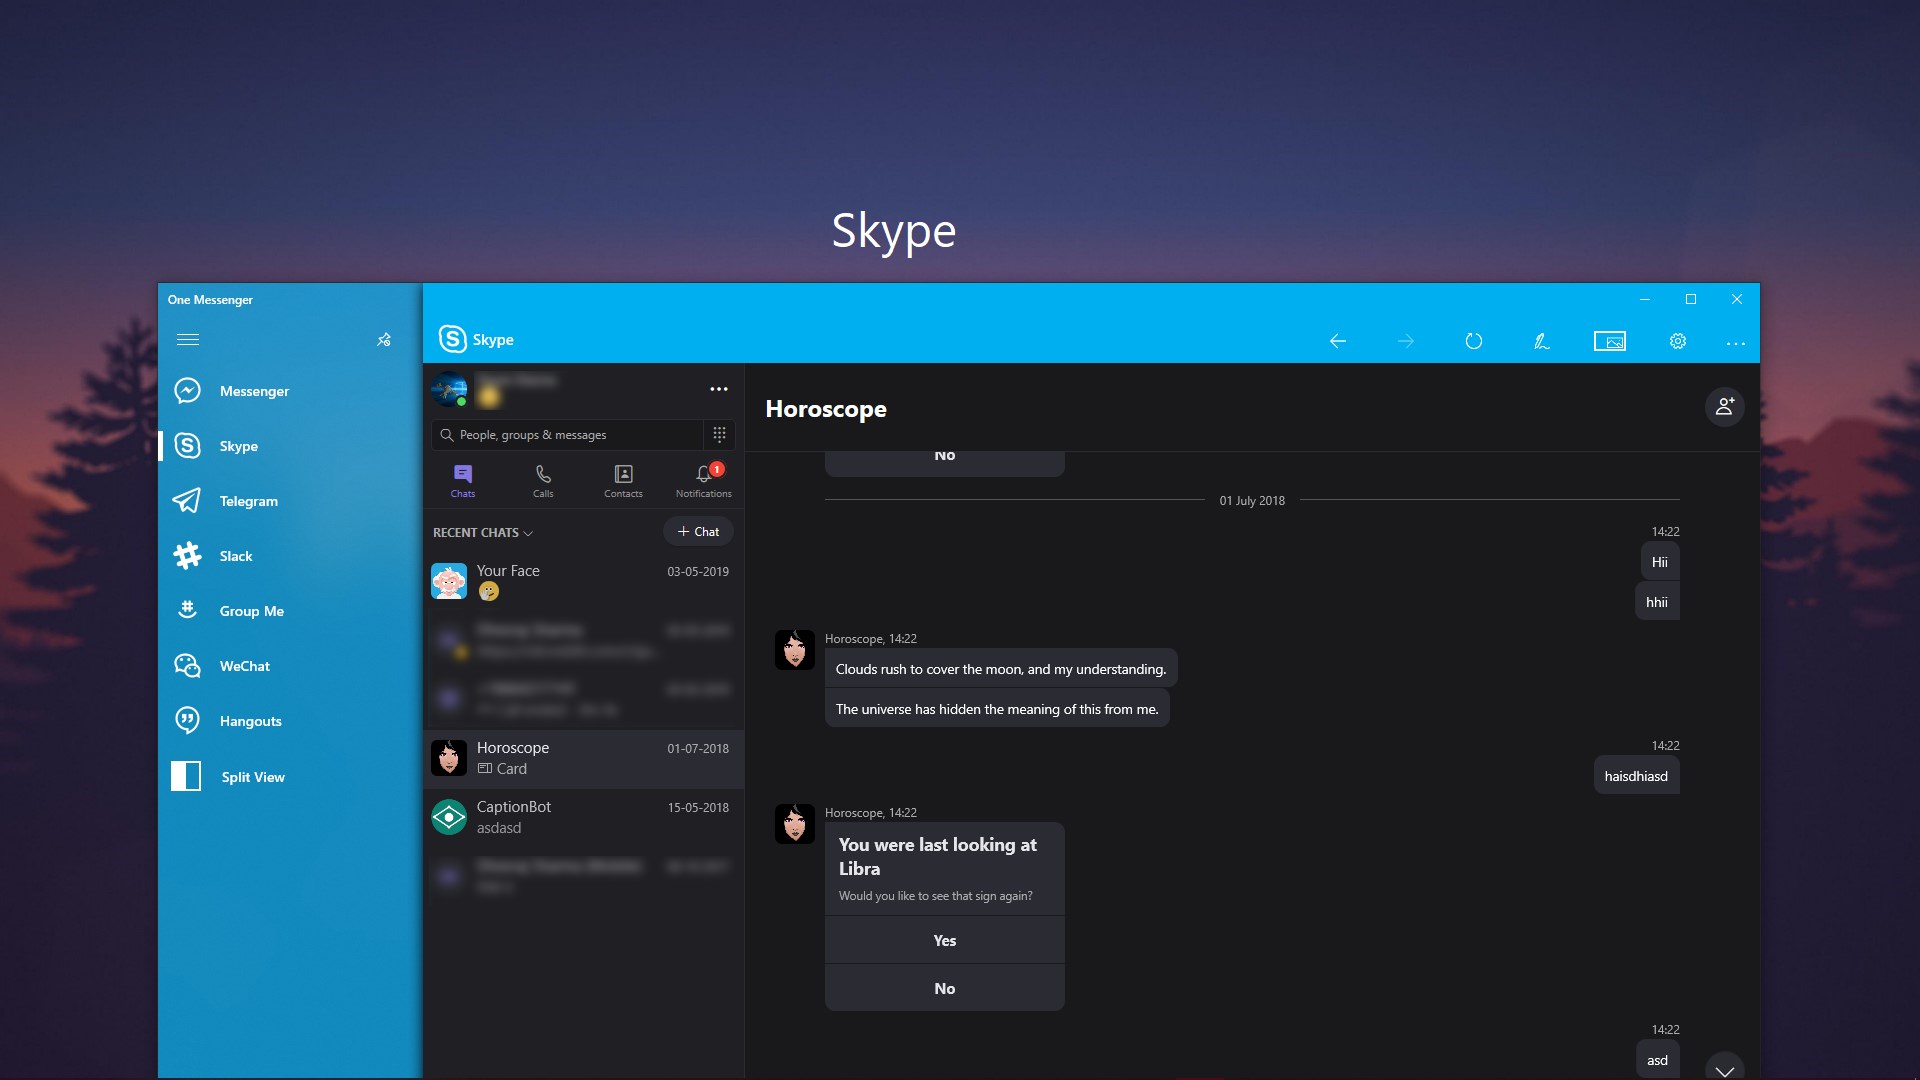Open the Contacts panel in Skype
This screenshot has height=1080, width=1920.
click(x=623, y=480)
